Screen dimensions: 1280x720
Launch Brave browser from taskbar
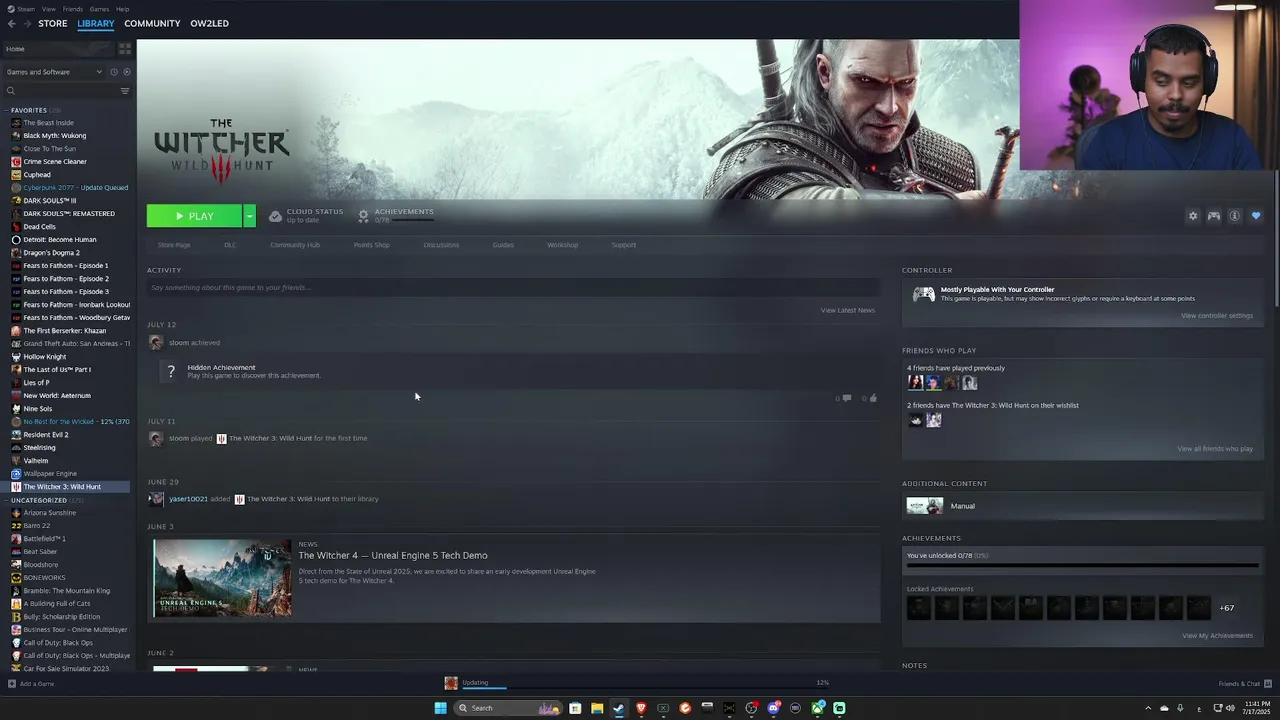(x=641, y=708)
